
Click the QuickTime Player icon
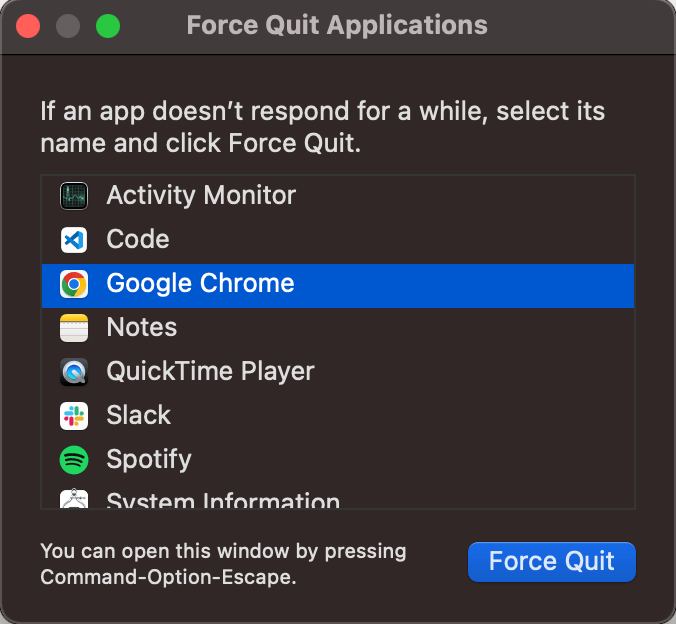click(x=74, y=372)
